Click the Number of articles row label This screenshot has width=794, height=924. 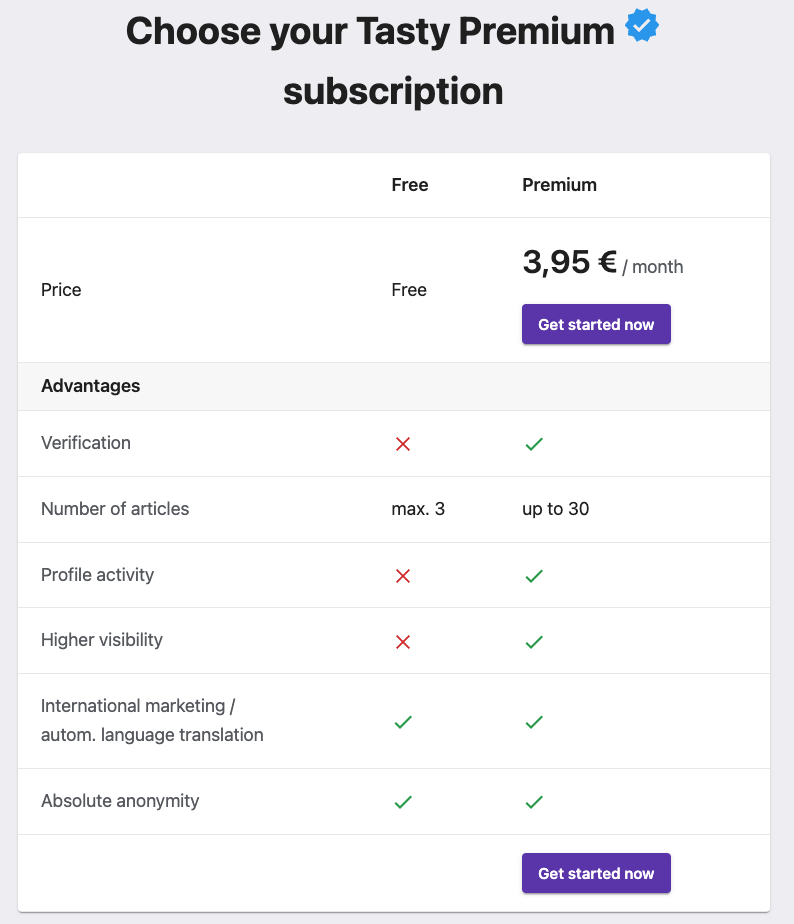tap(115, 509)
